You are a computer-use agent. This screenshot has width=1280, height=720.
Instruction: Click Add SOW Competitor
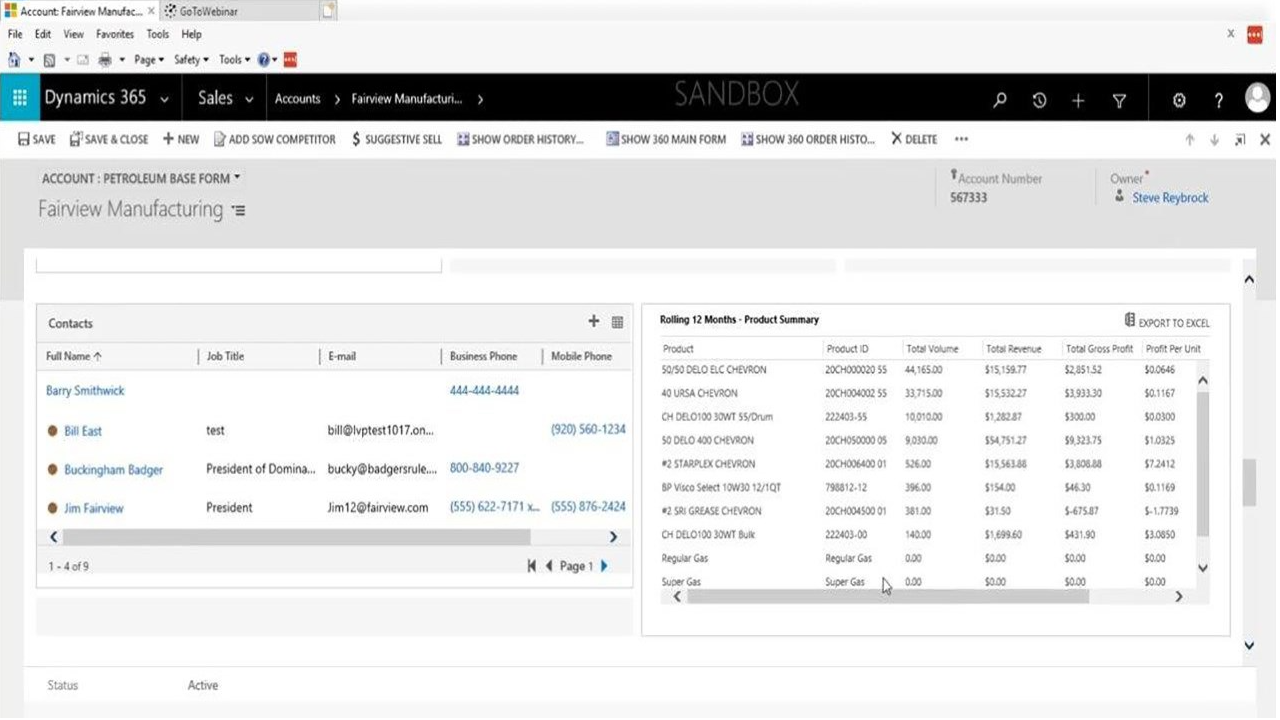click(275, 139)
